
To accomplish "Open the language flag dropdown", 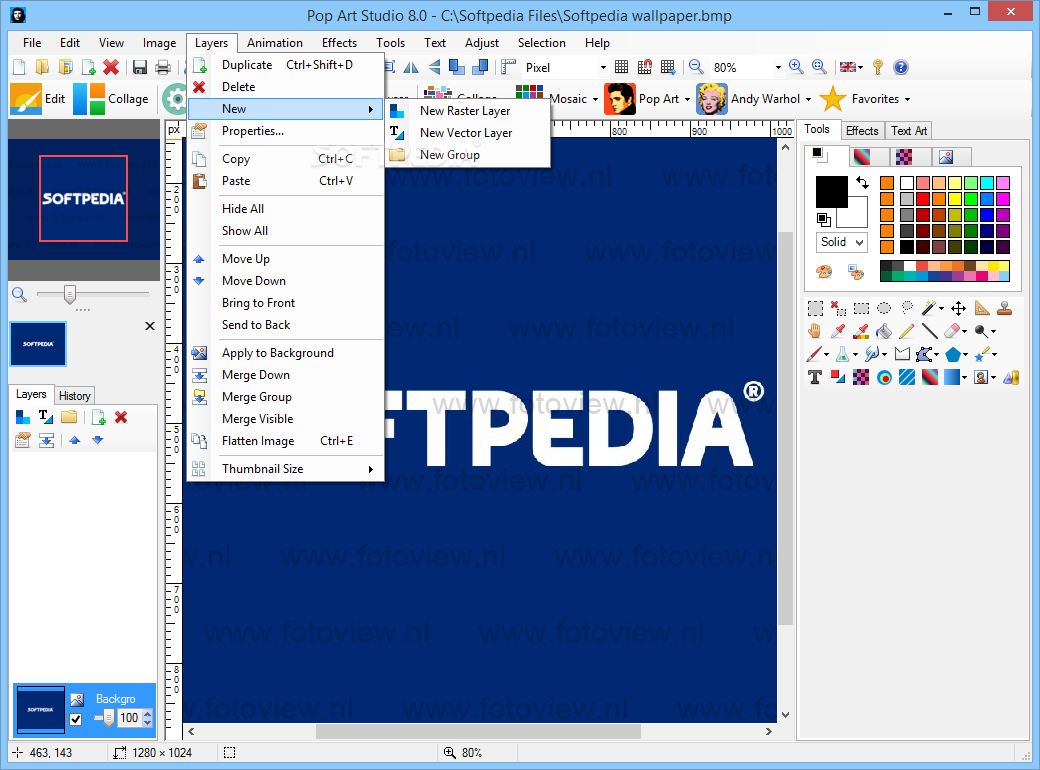I will [x=851, y=67].
